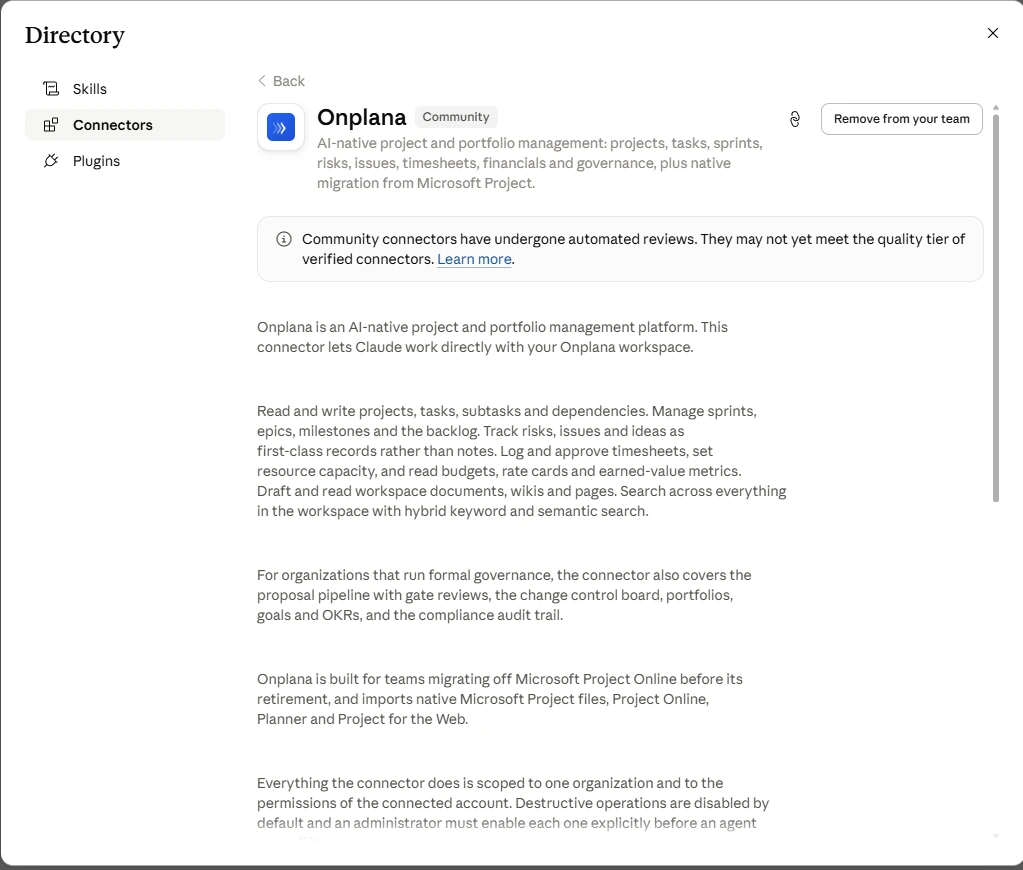Copy the connector link icon
The image size is (1023, 870).
[795, 119]
